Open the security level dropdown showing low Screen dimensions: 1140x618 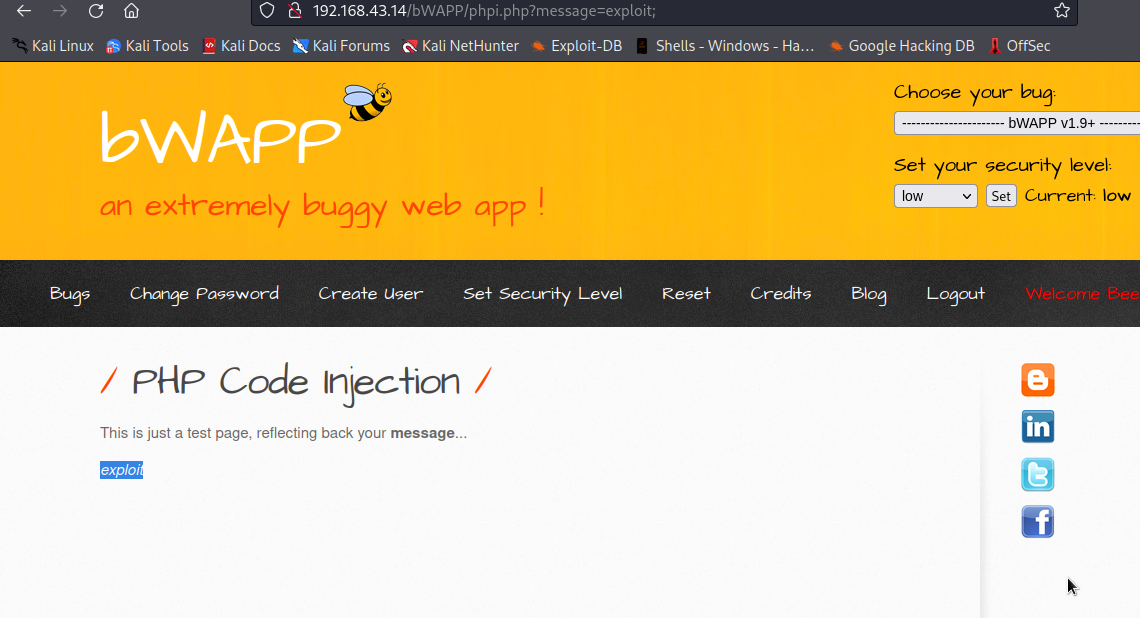click(x=936, y=196)
